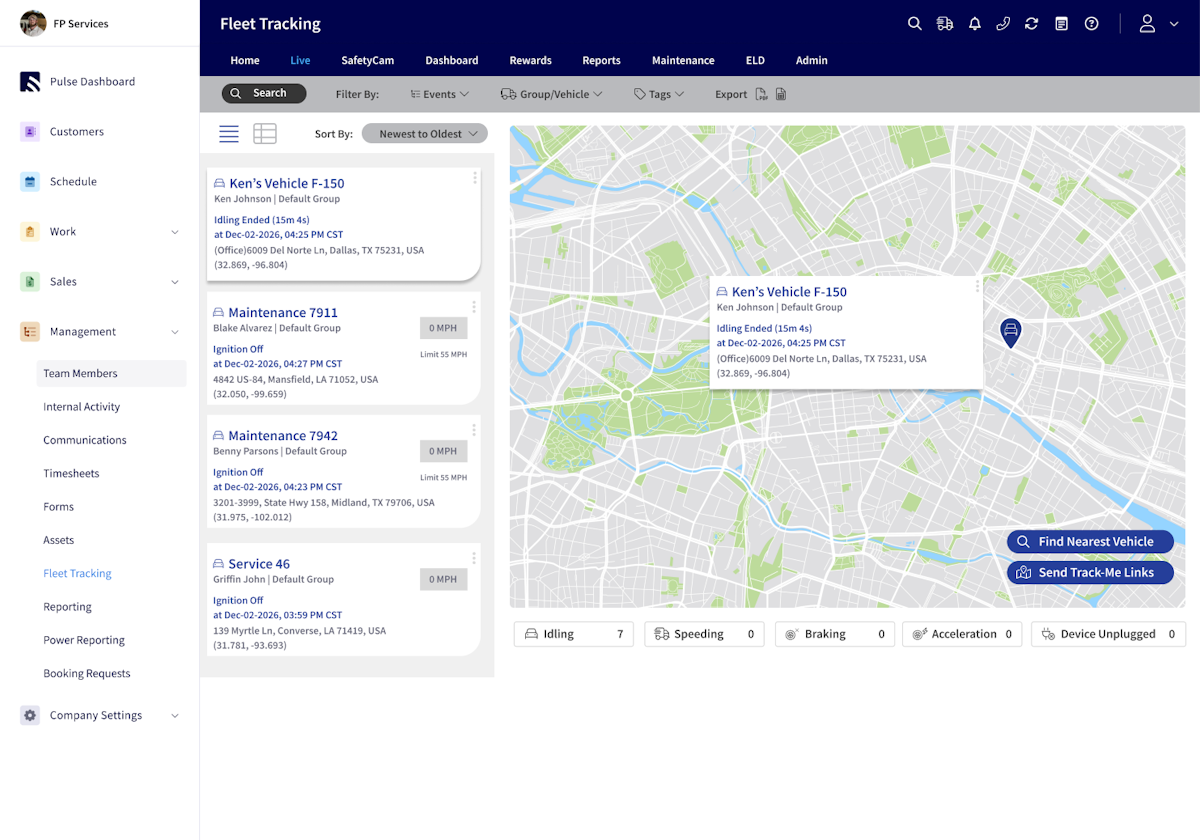Switch to the Maintenance tab
This screenshot has height=840, width=1200.
683,60
